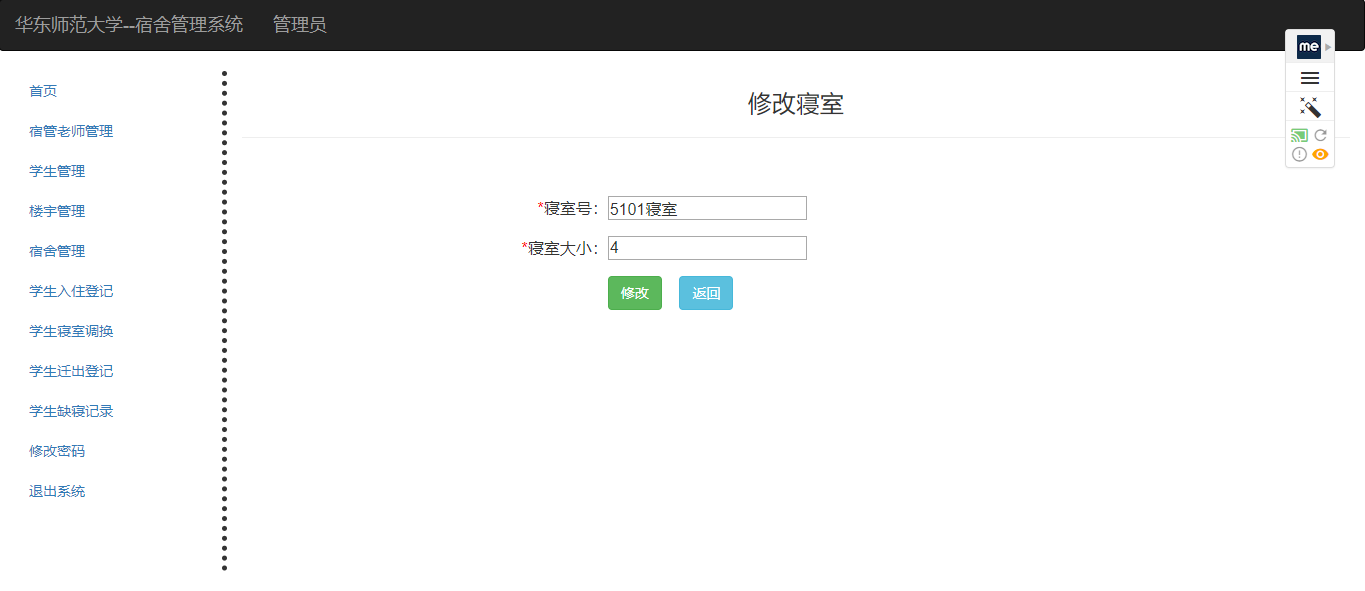The width and height of the screenshot is (1365, 591).
Task: Click the 寝室号 field label
Action: (x=568, y=209)
